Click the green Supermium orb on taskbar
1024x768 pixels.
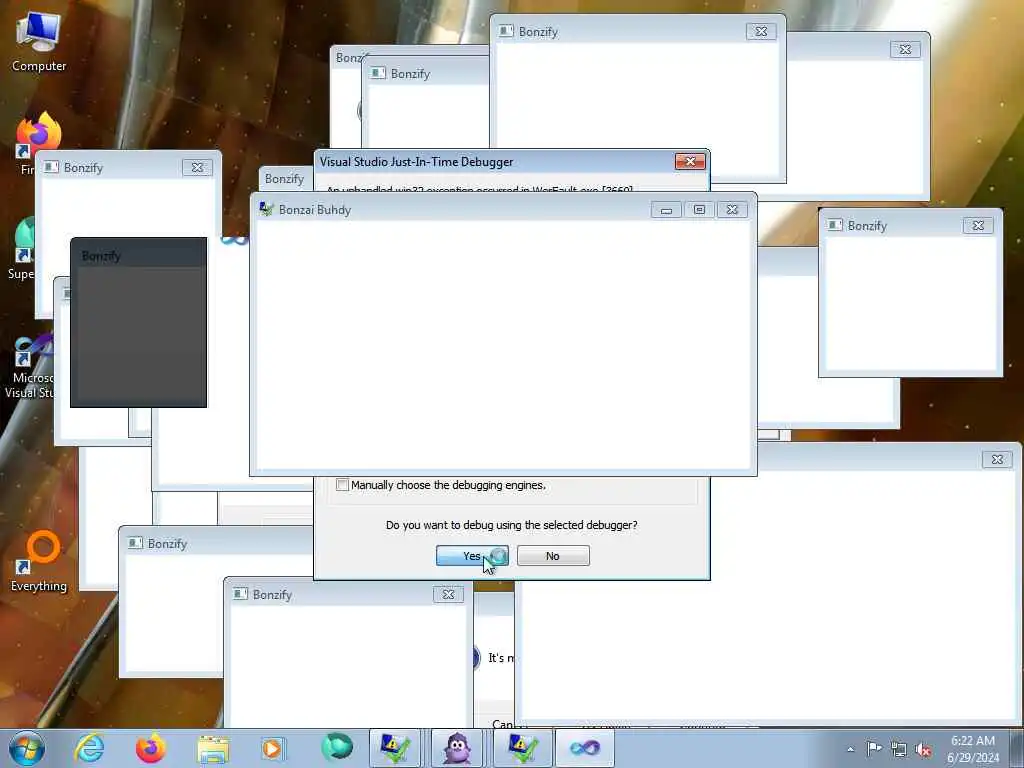click(336, 747)
